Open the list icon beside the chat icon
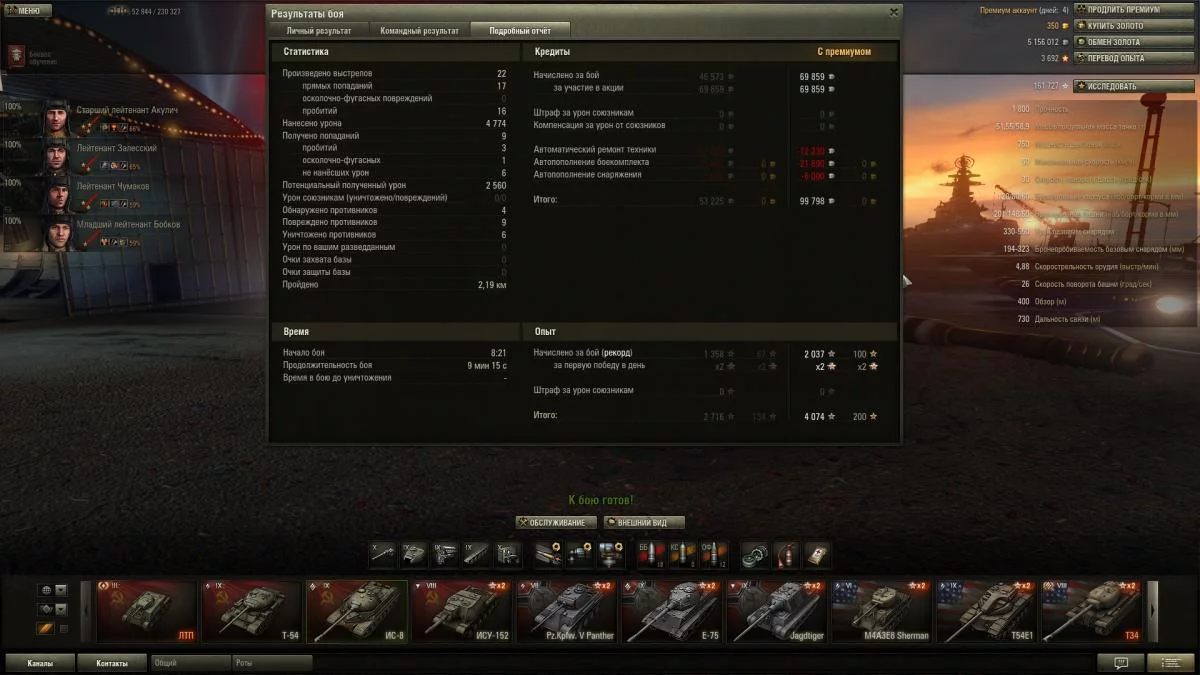 pos(1170,662)
